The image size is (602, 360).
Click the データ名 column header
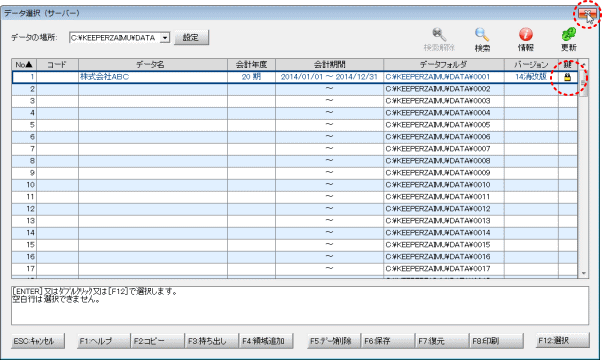153,64
